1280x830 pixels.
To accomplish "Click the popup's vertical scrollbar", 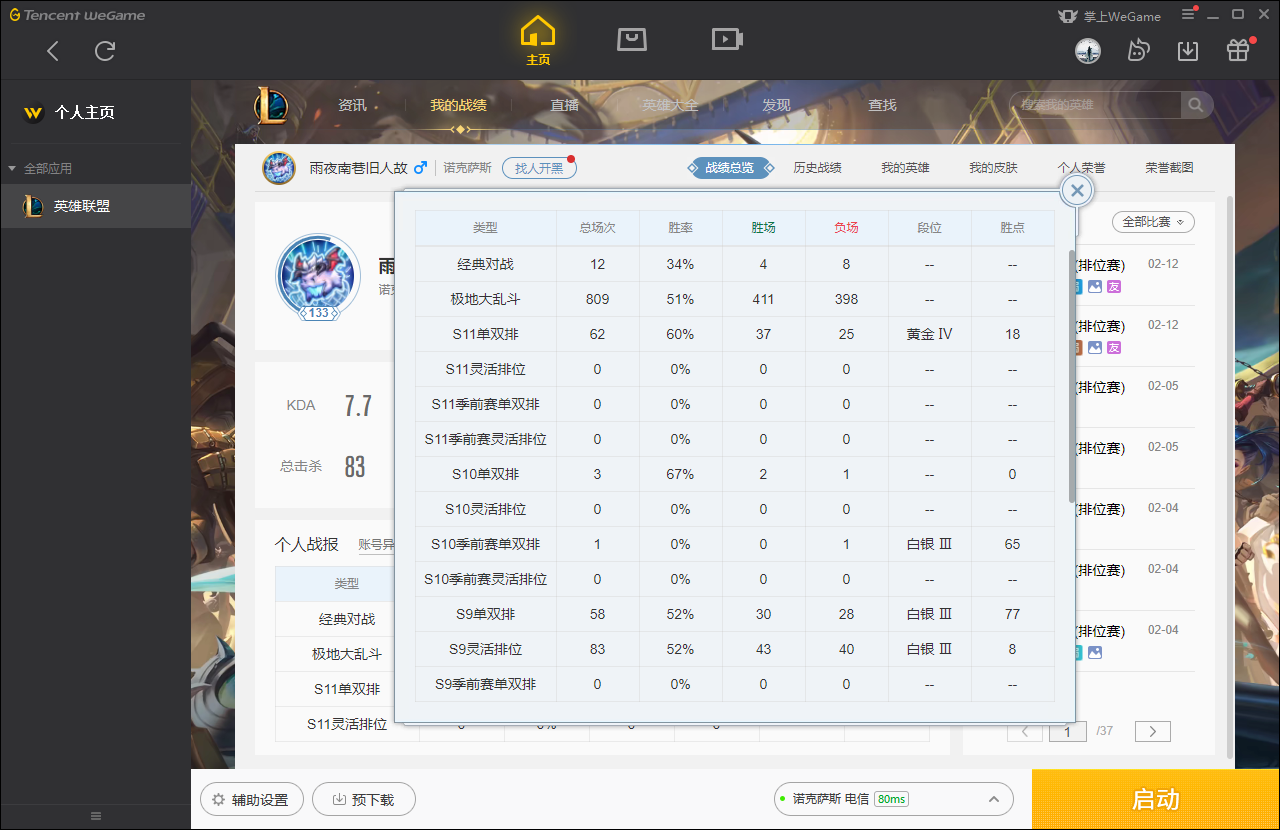I will click(1072, 376).
